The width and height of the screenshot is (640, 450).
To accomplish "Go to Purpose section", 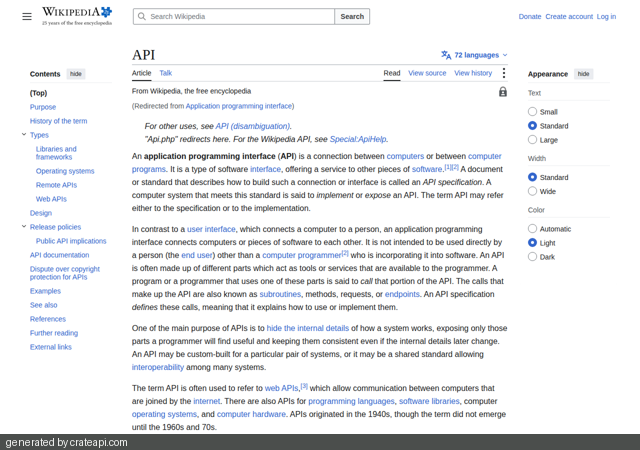I will [43, 107].
